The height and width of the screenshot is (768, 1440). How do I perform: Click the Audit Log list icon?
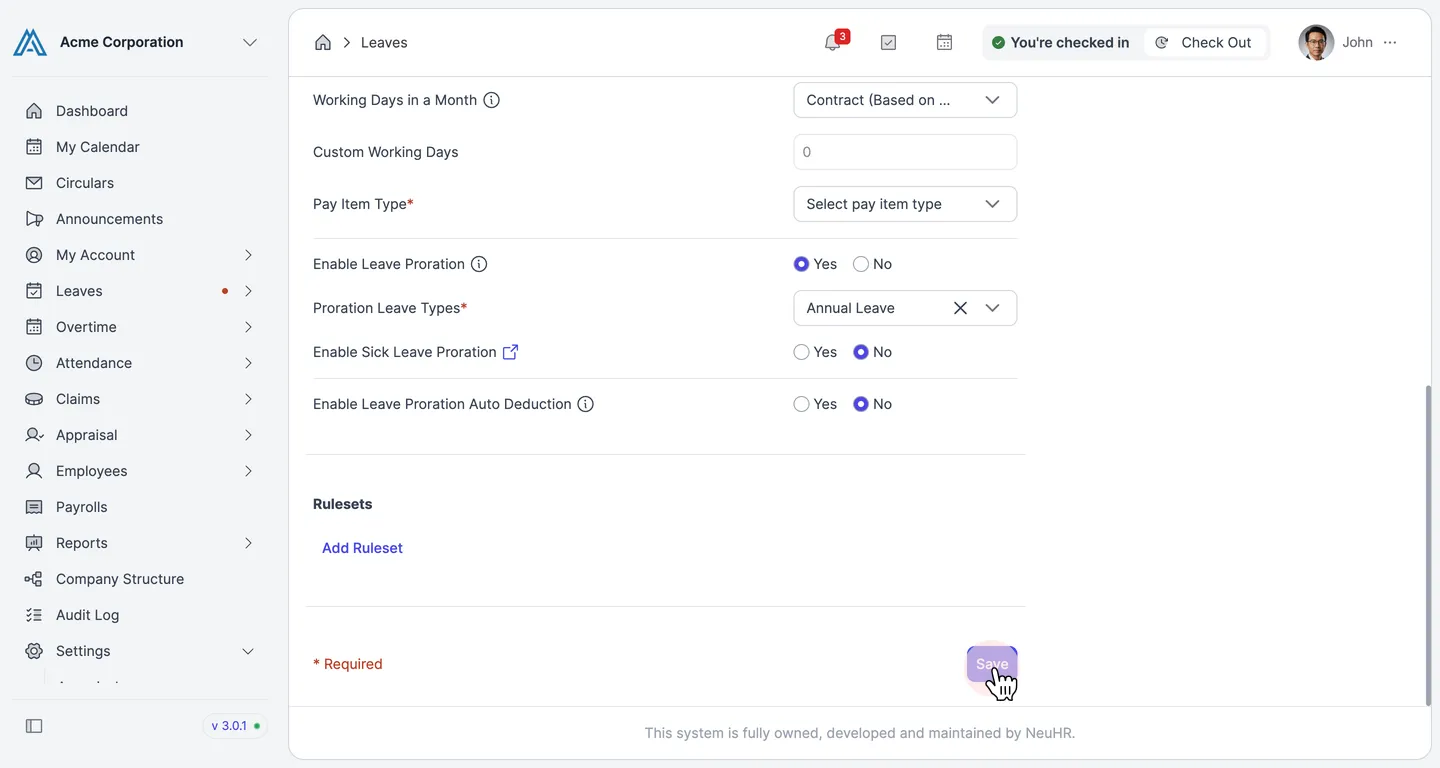click(34, 615)
